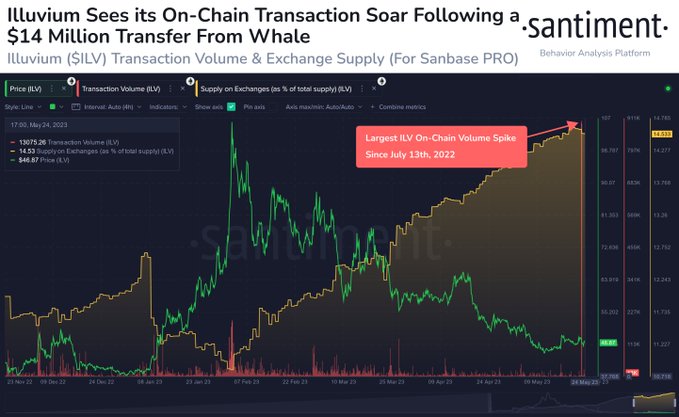Click circular badge above Price (ILV) tab
Image resolution: width=679 pixels, height=417 pixels.
point(70,79)
